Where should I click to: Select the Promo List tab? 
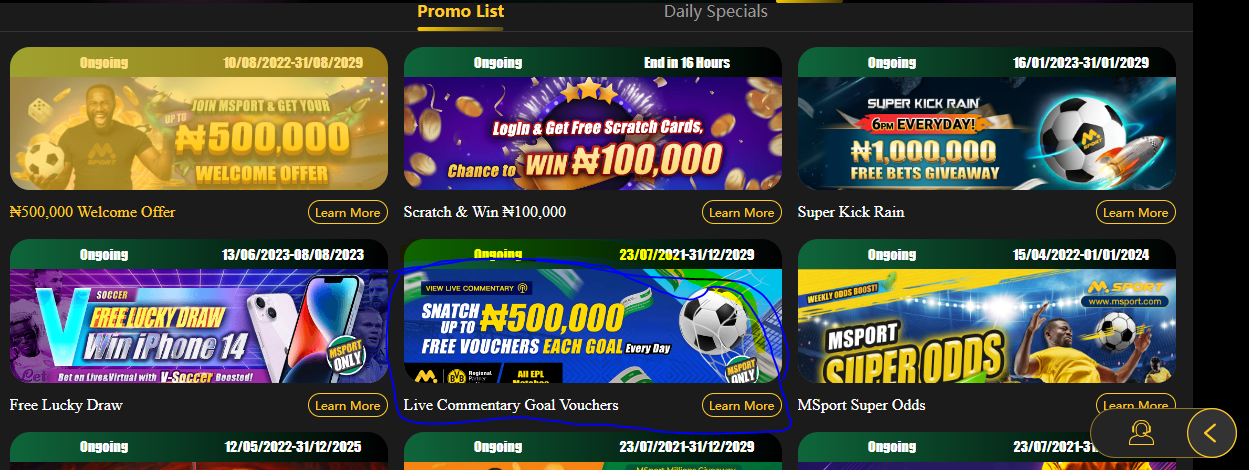[461, 12]
